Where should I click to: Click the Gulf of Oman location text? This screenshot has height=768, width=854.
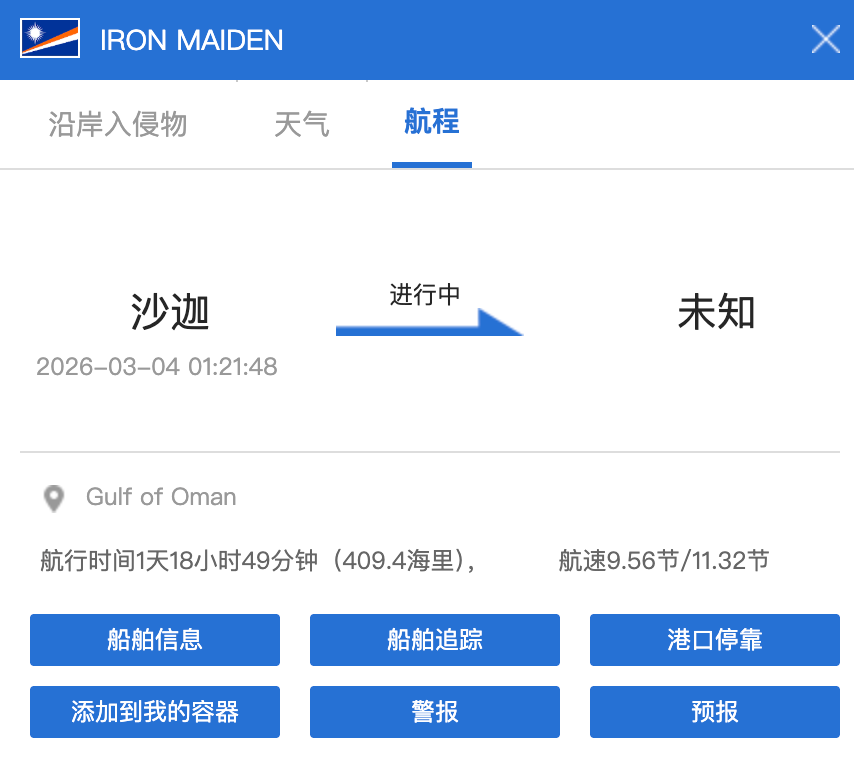tap(161, 497)
